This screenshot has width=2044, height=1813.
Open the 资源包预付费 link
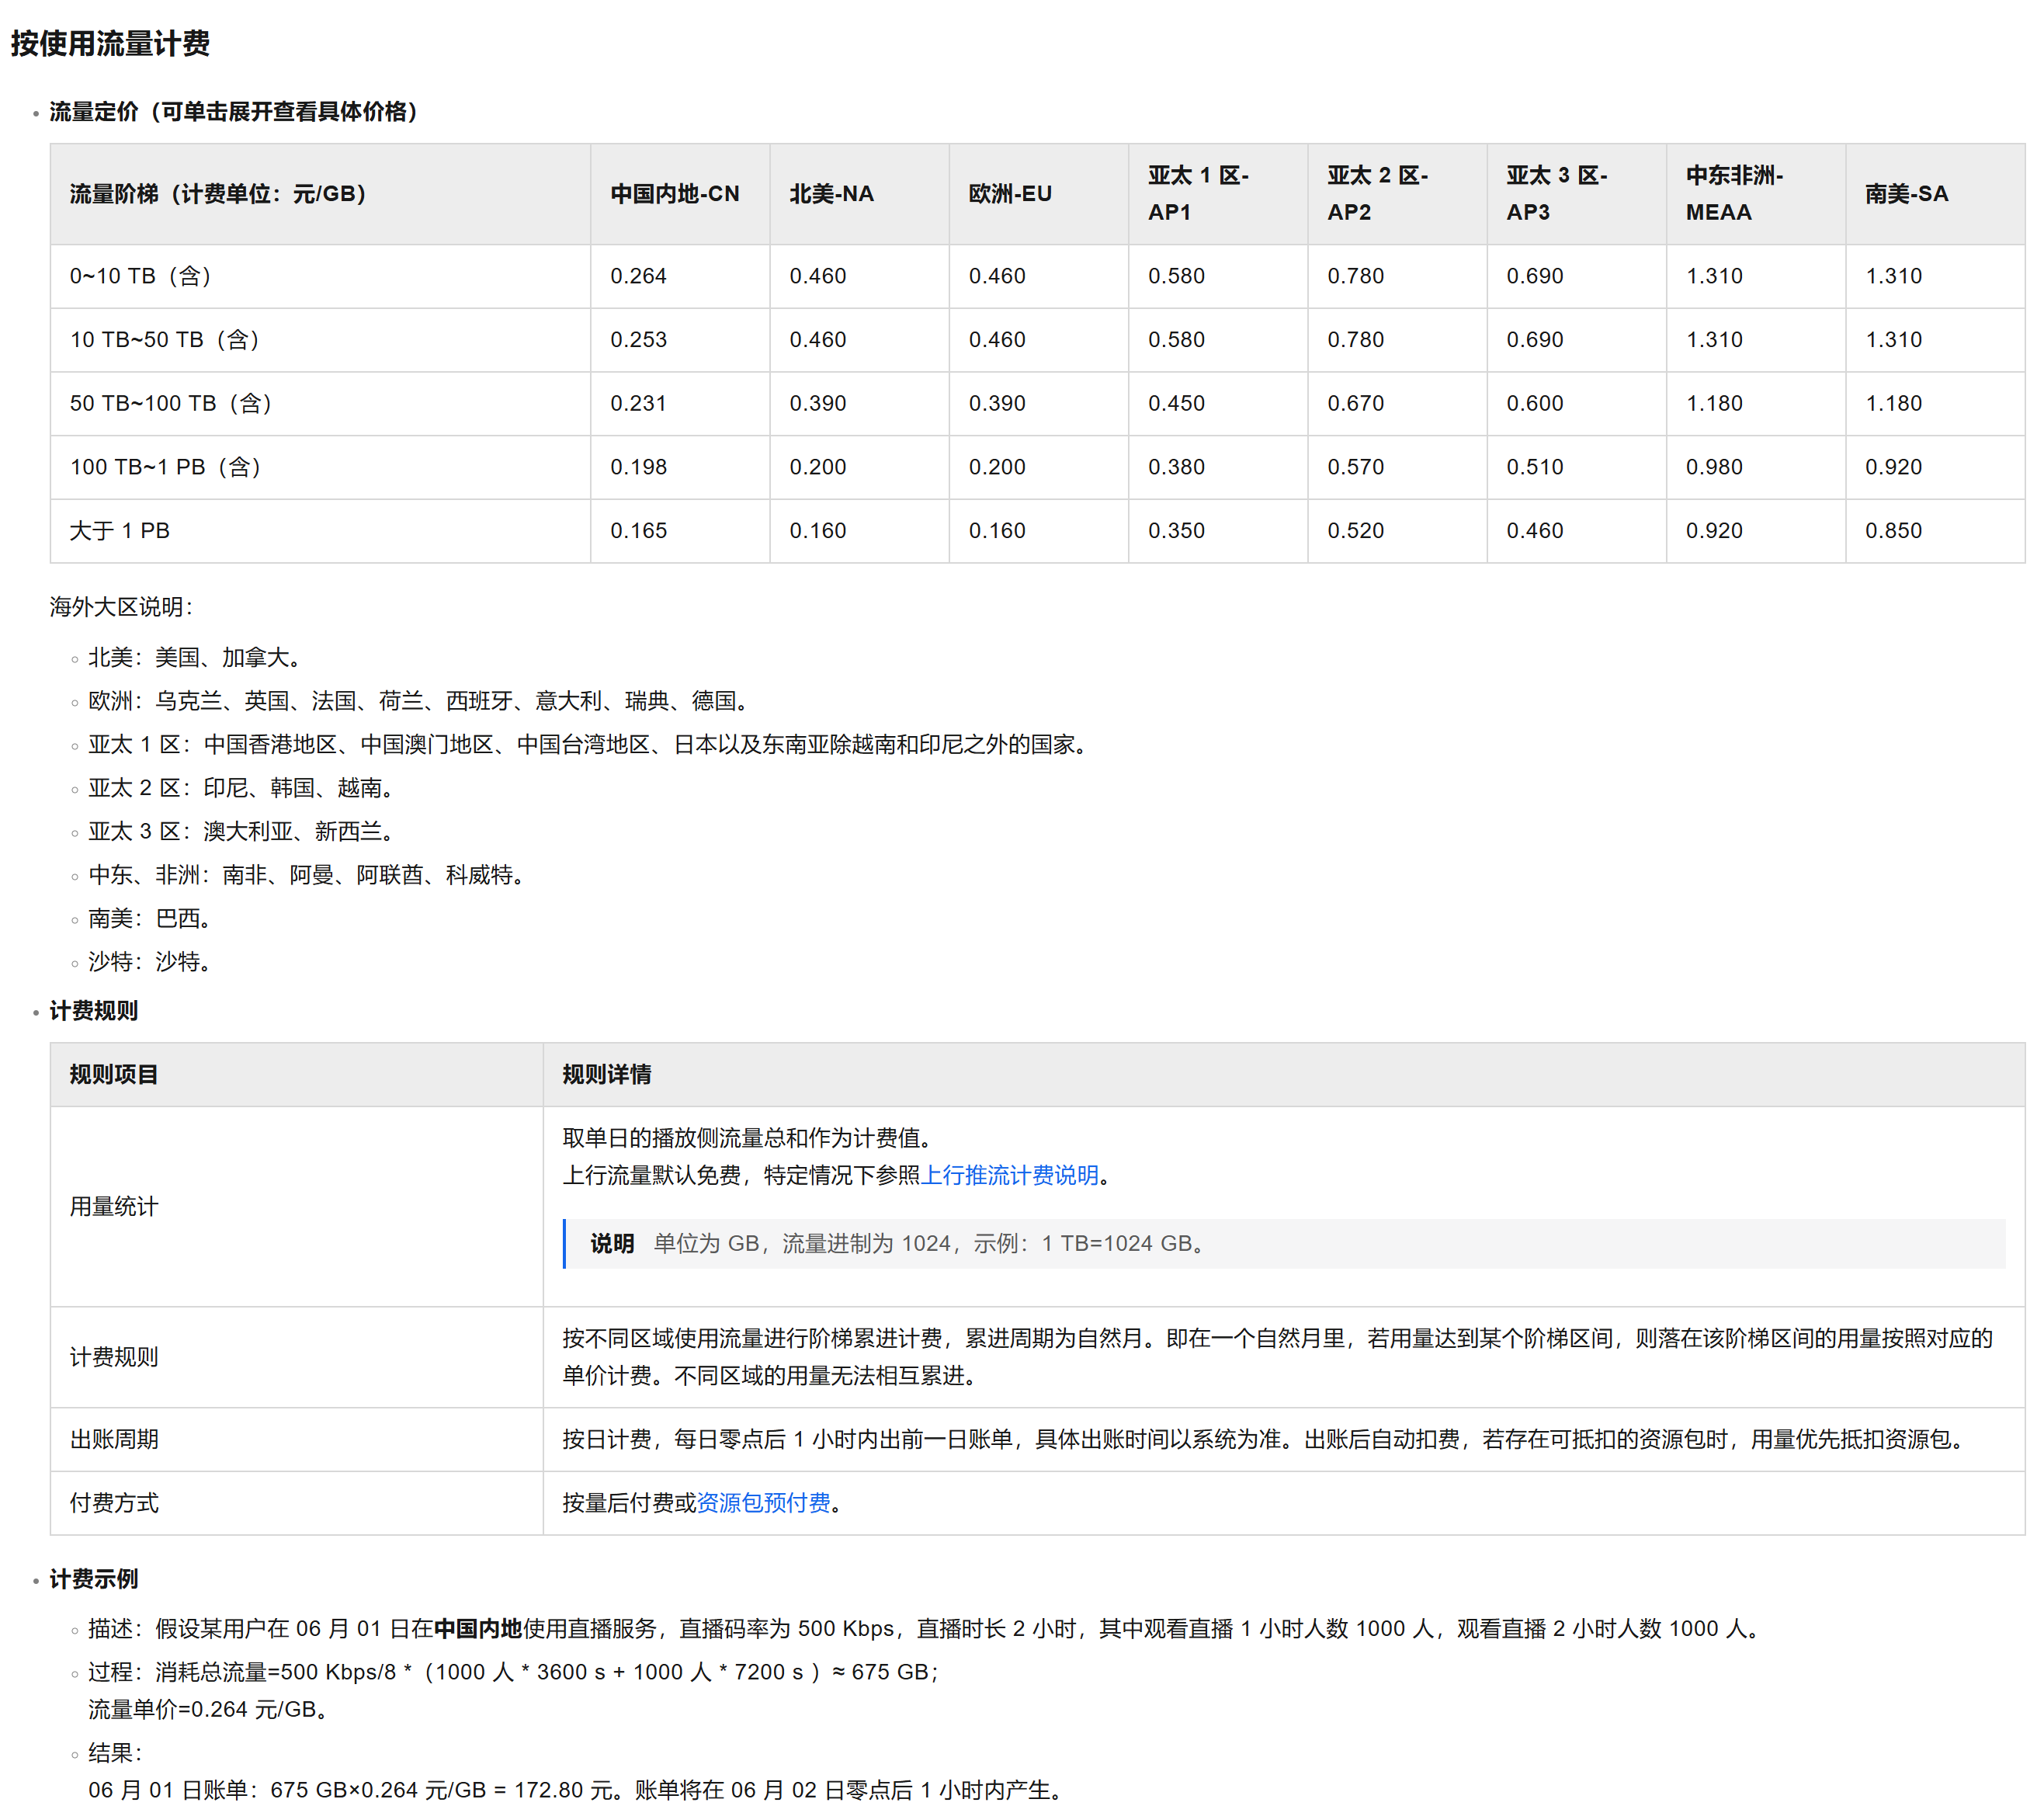(763, 1503)
